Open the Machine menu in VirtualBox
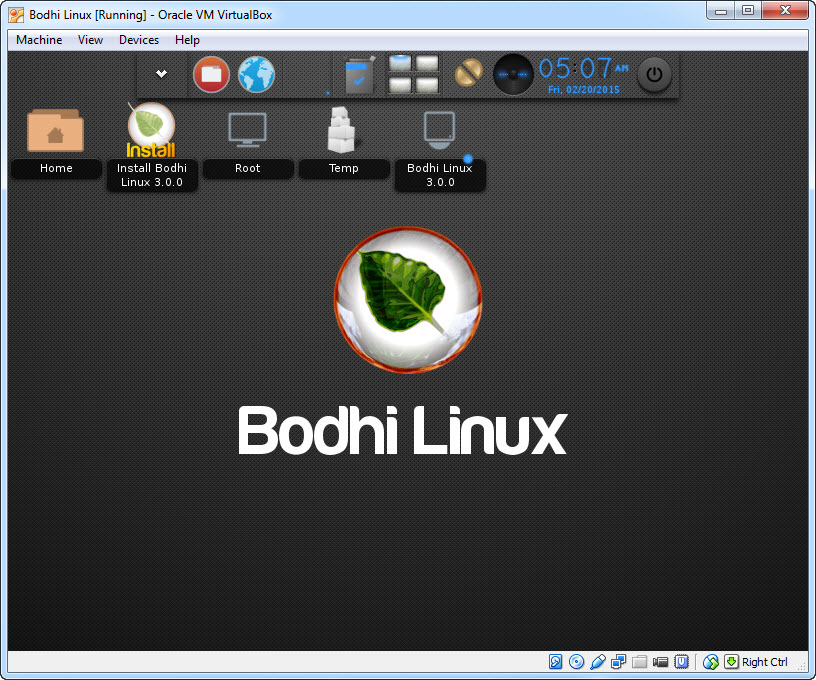 pyautogui.click(x=39, y=40)
